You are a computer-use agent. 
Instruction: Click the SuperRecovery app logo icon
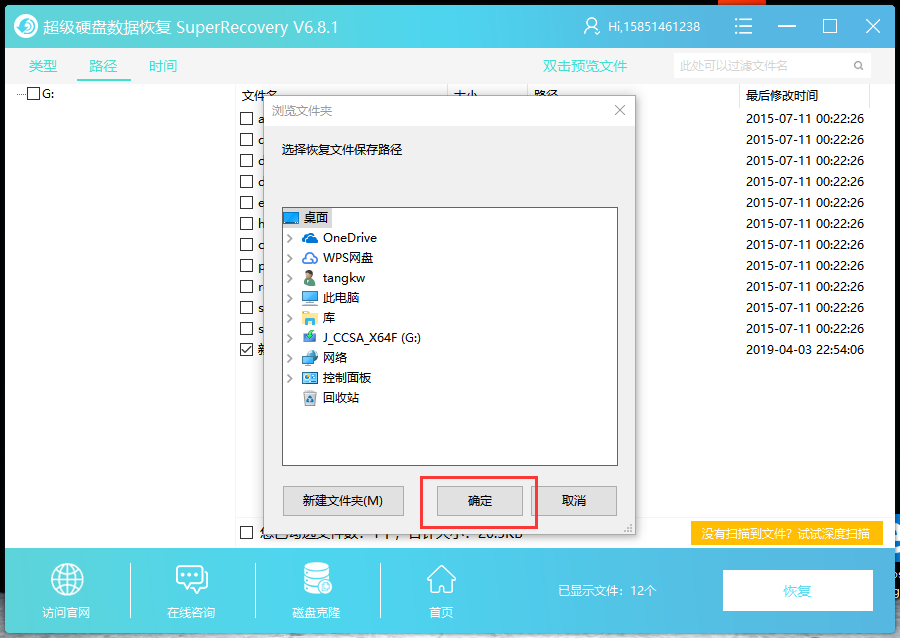(x=25, y=26)
